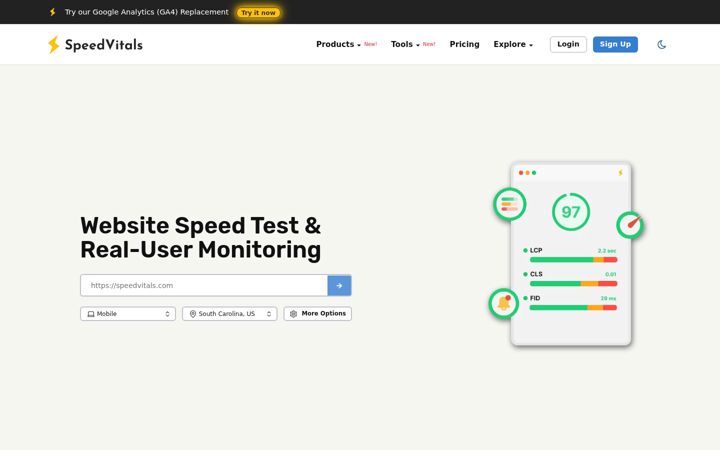
Task: Click the Website Speed Test heading
Action: click(x=201, y=238)
